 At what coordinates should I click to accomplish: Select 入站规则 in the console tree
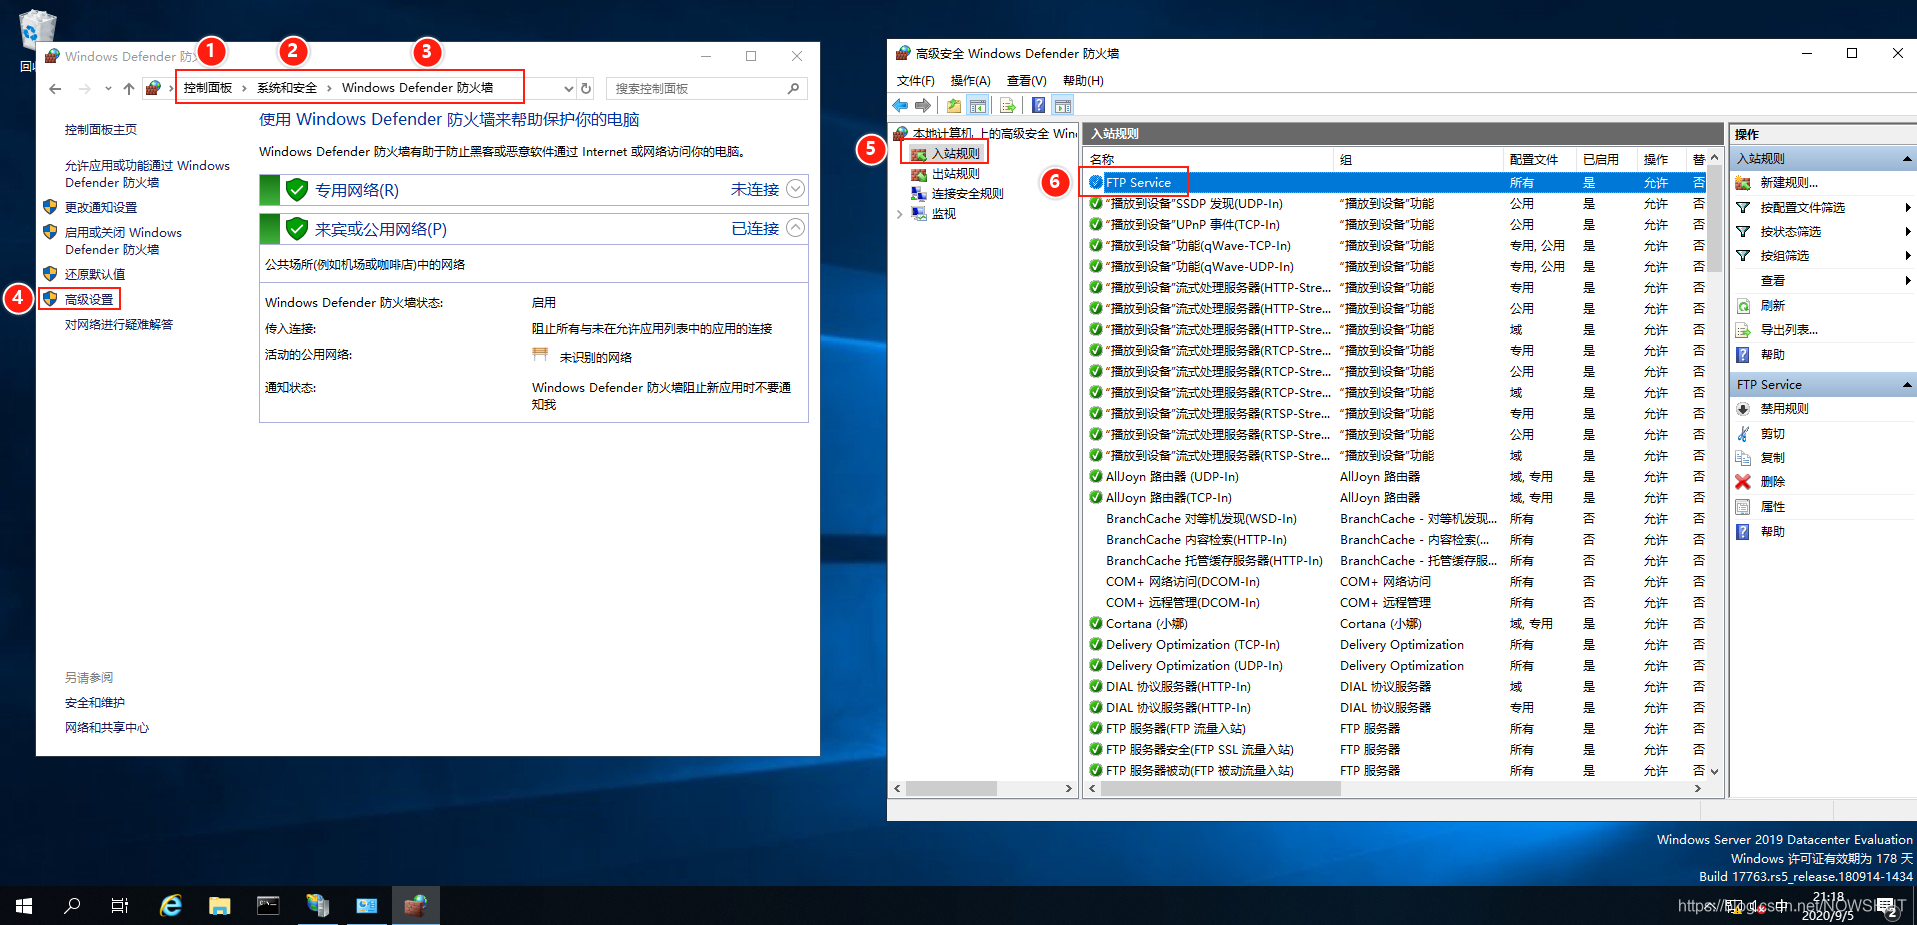[955, 153]
